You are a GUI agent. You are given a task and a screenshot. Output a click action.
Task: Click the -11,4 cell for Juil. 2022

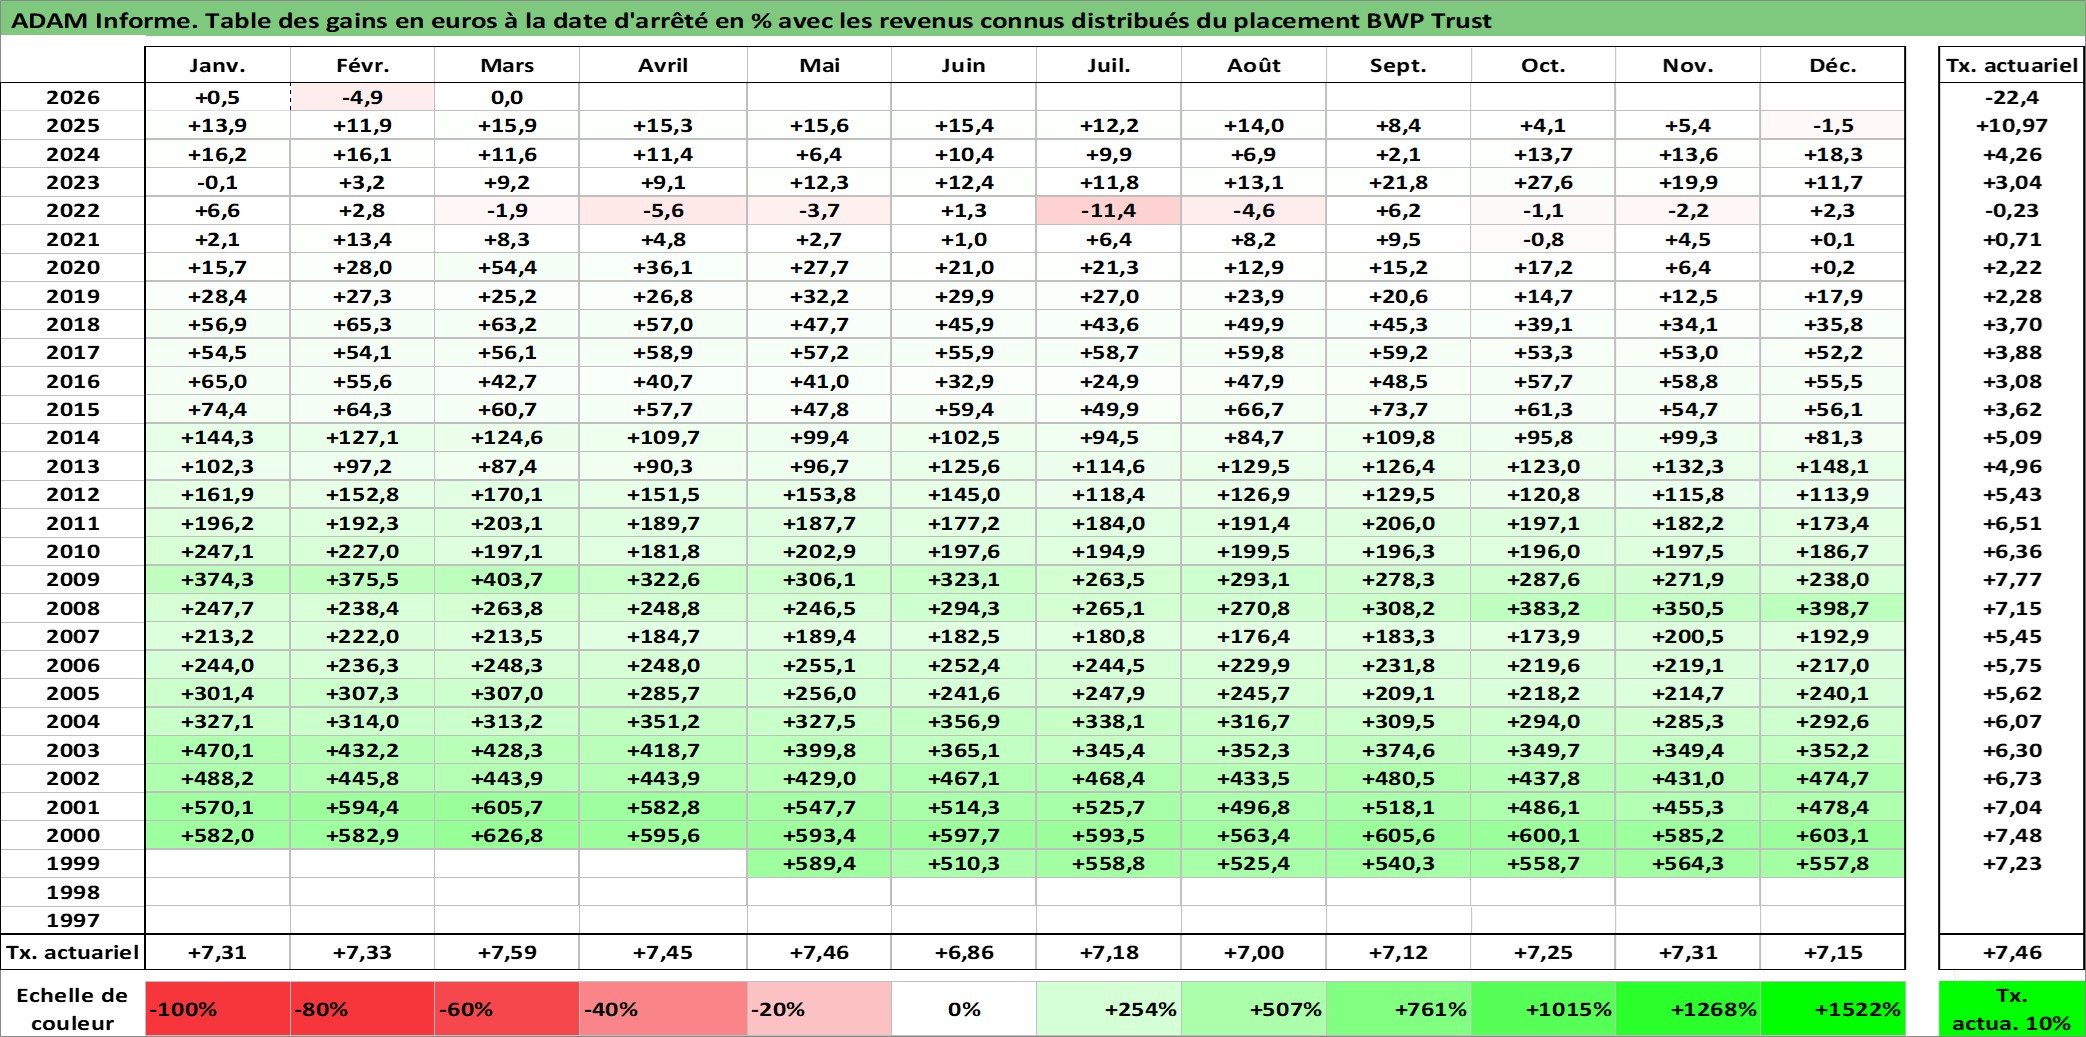[x=1109, y=211]
